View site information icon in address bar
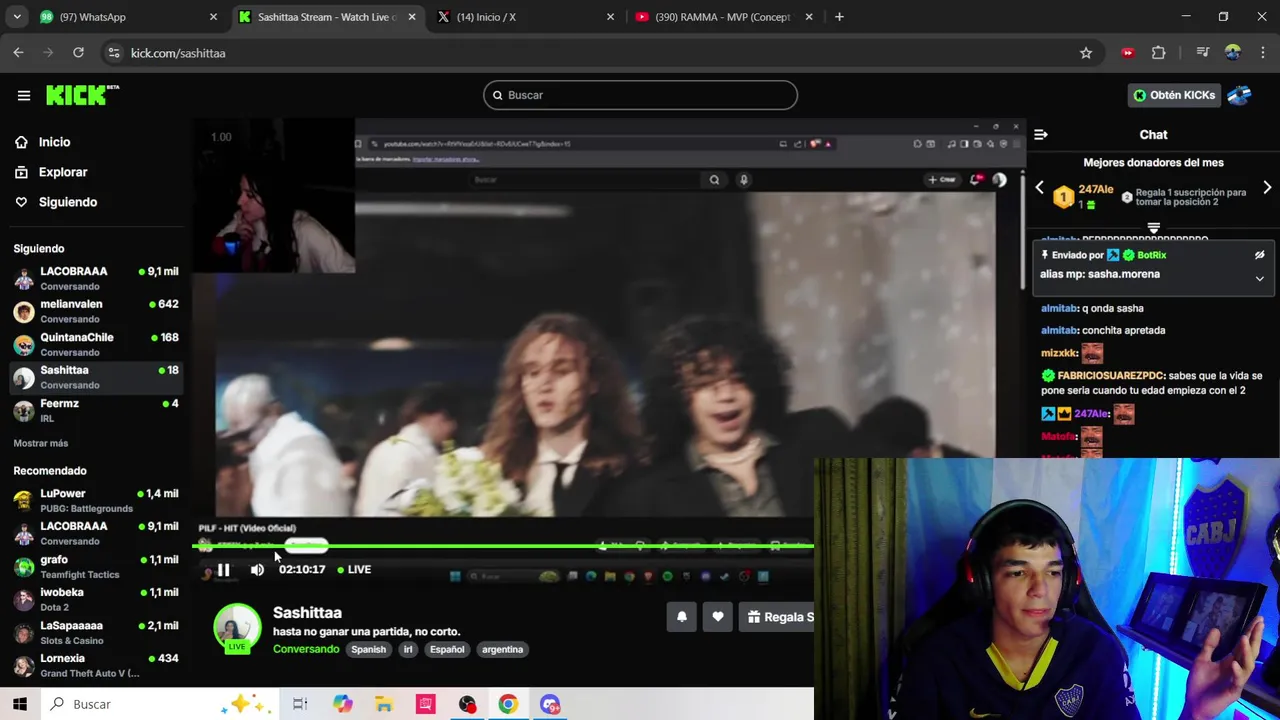 113,53
